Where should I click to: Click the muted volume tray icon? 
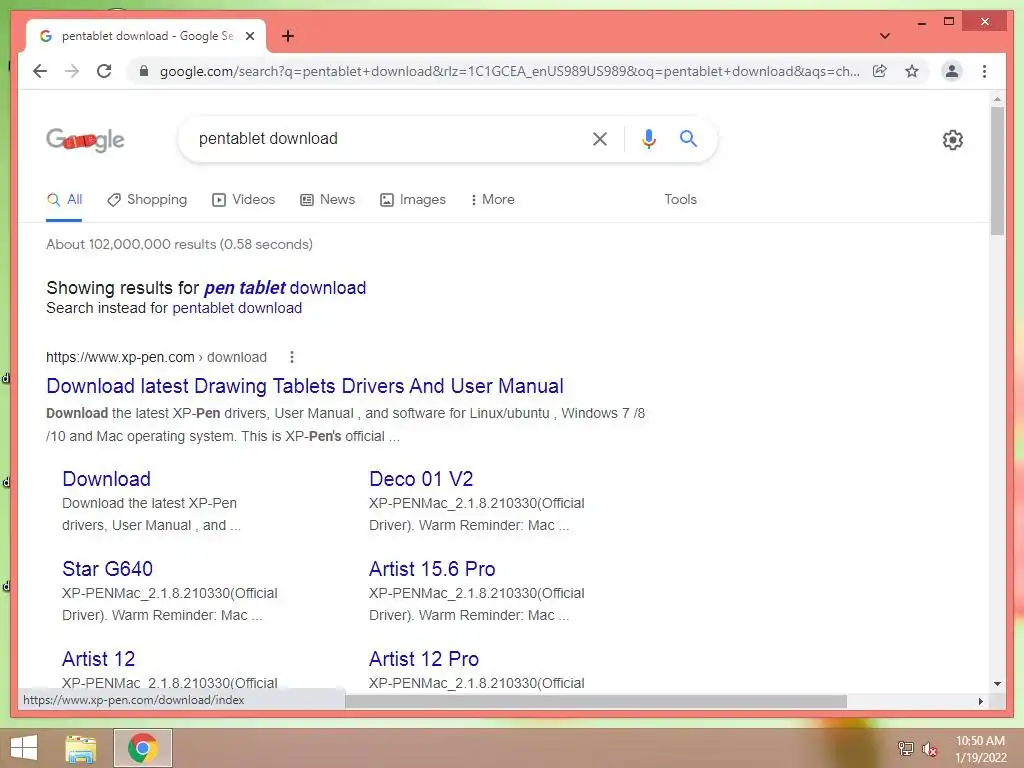(x=929, y=749)
